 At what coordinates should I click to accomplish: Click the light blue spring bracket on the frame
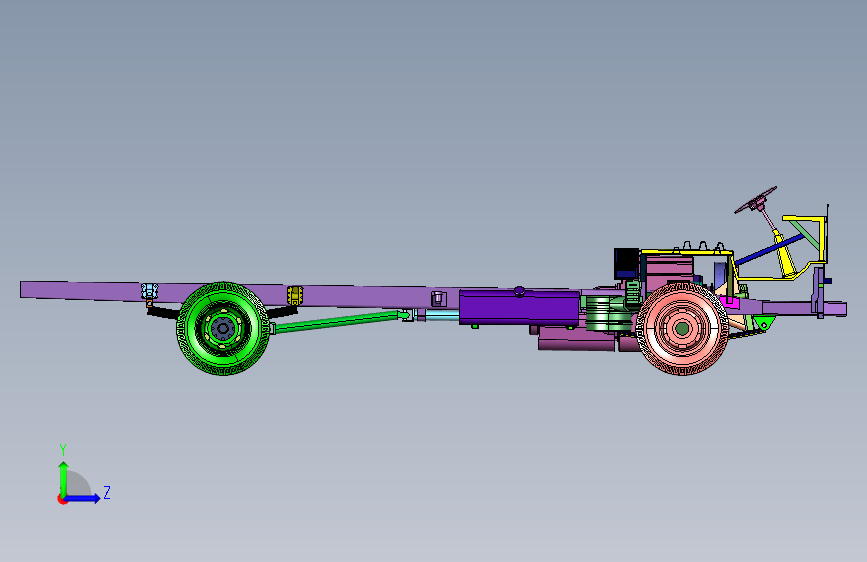[x=149, y=292]
